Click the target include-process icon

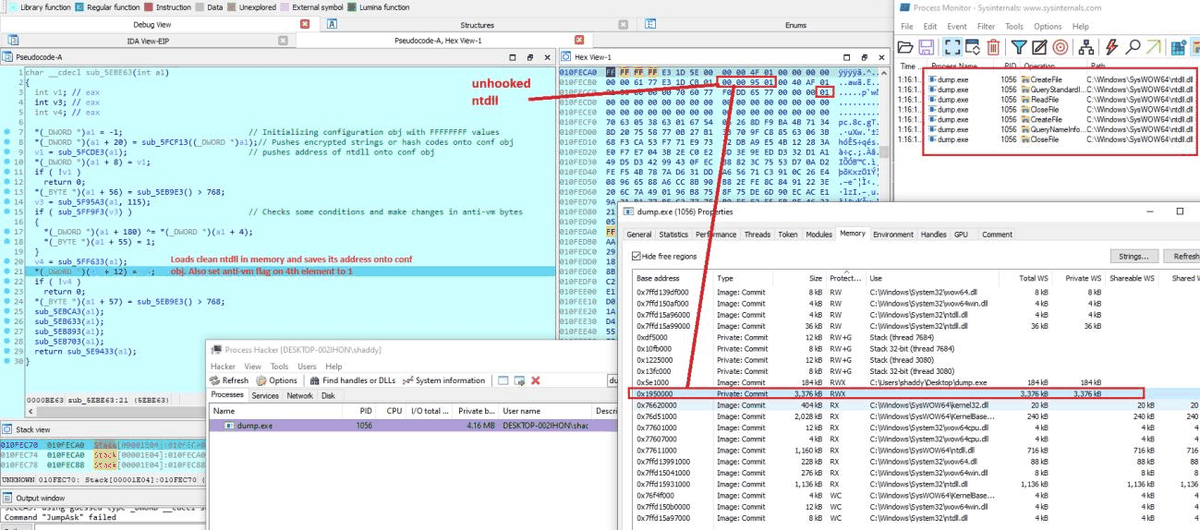(1060, 47)
